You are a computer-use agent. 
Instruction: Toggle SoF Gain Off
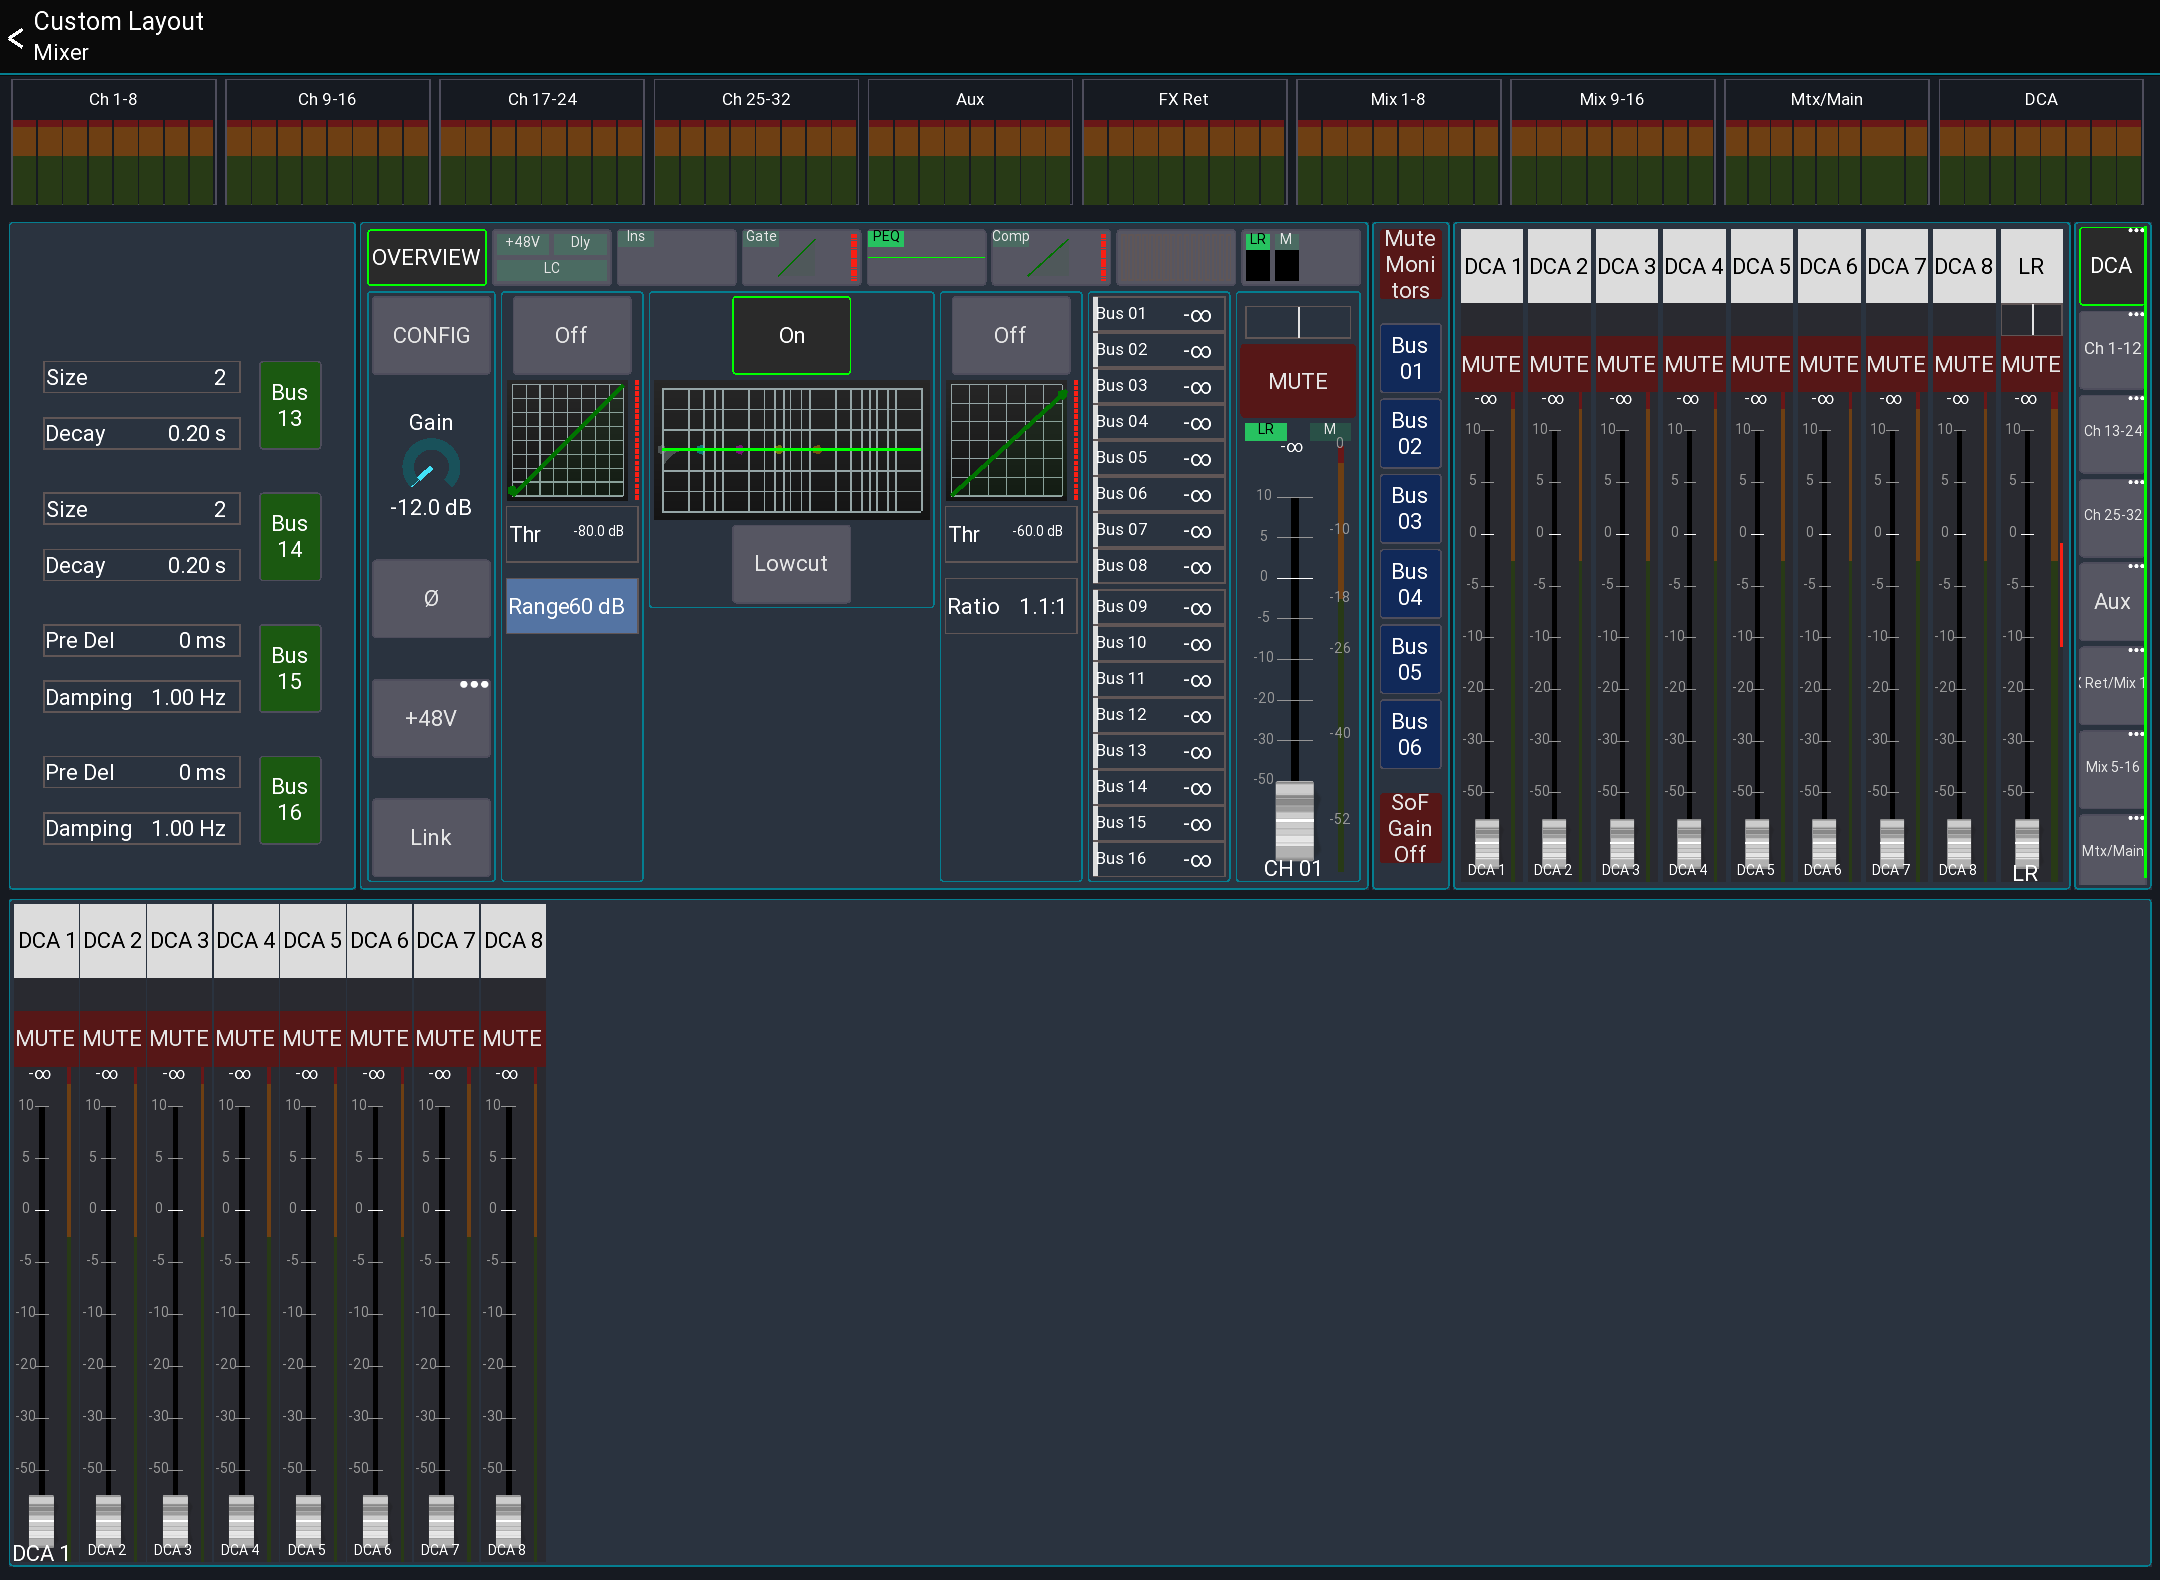tap(1410, 828)
